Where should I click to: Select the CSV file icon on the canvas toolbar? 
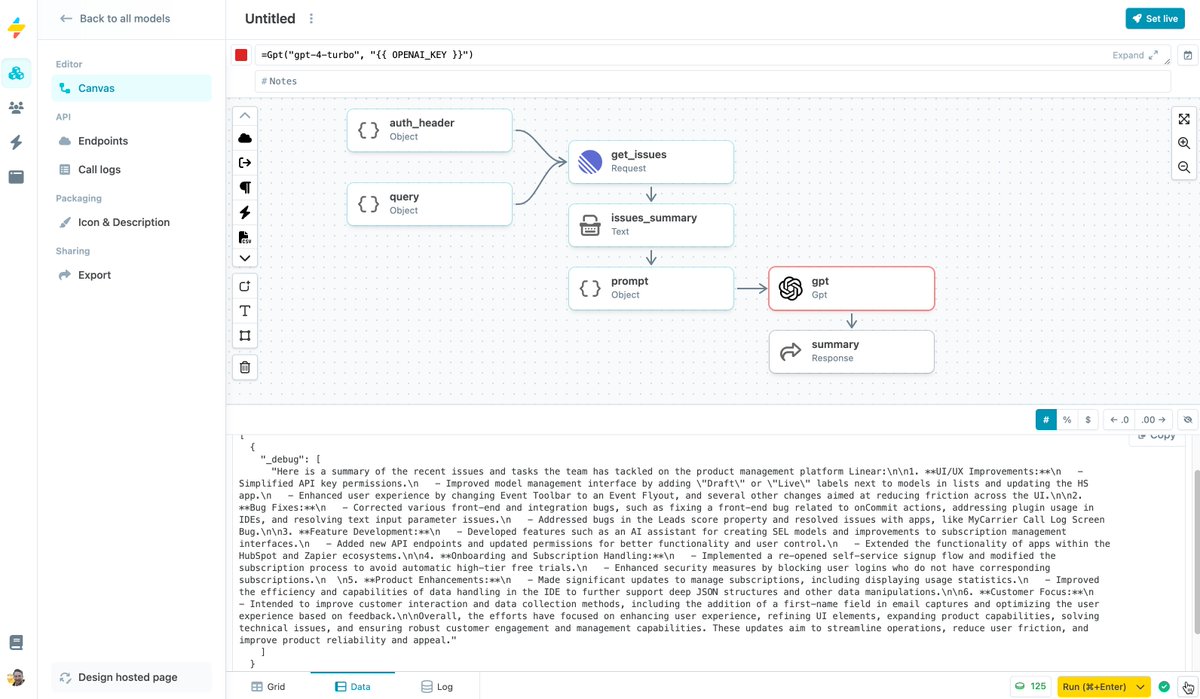coord(244,236)
